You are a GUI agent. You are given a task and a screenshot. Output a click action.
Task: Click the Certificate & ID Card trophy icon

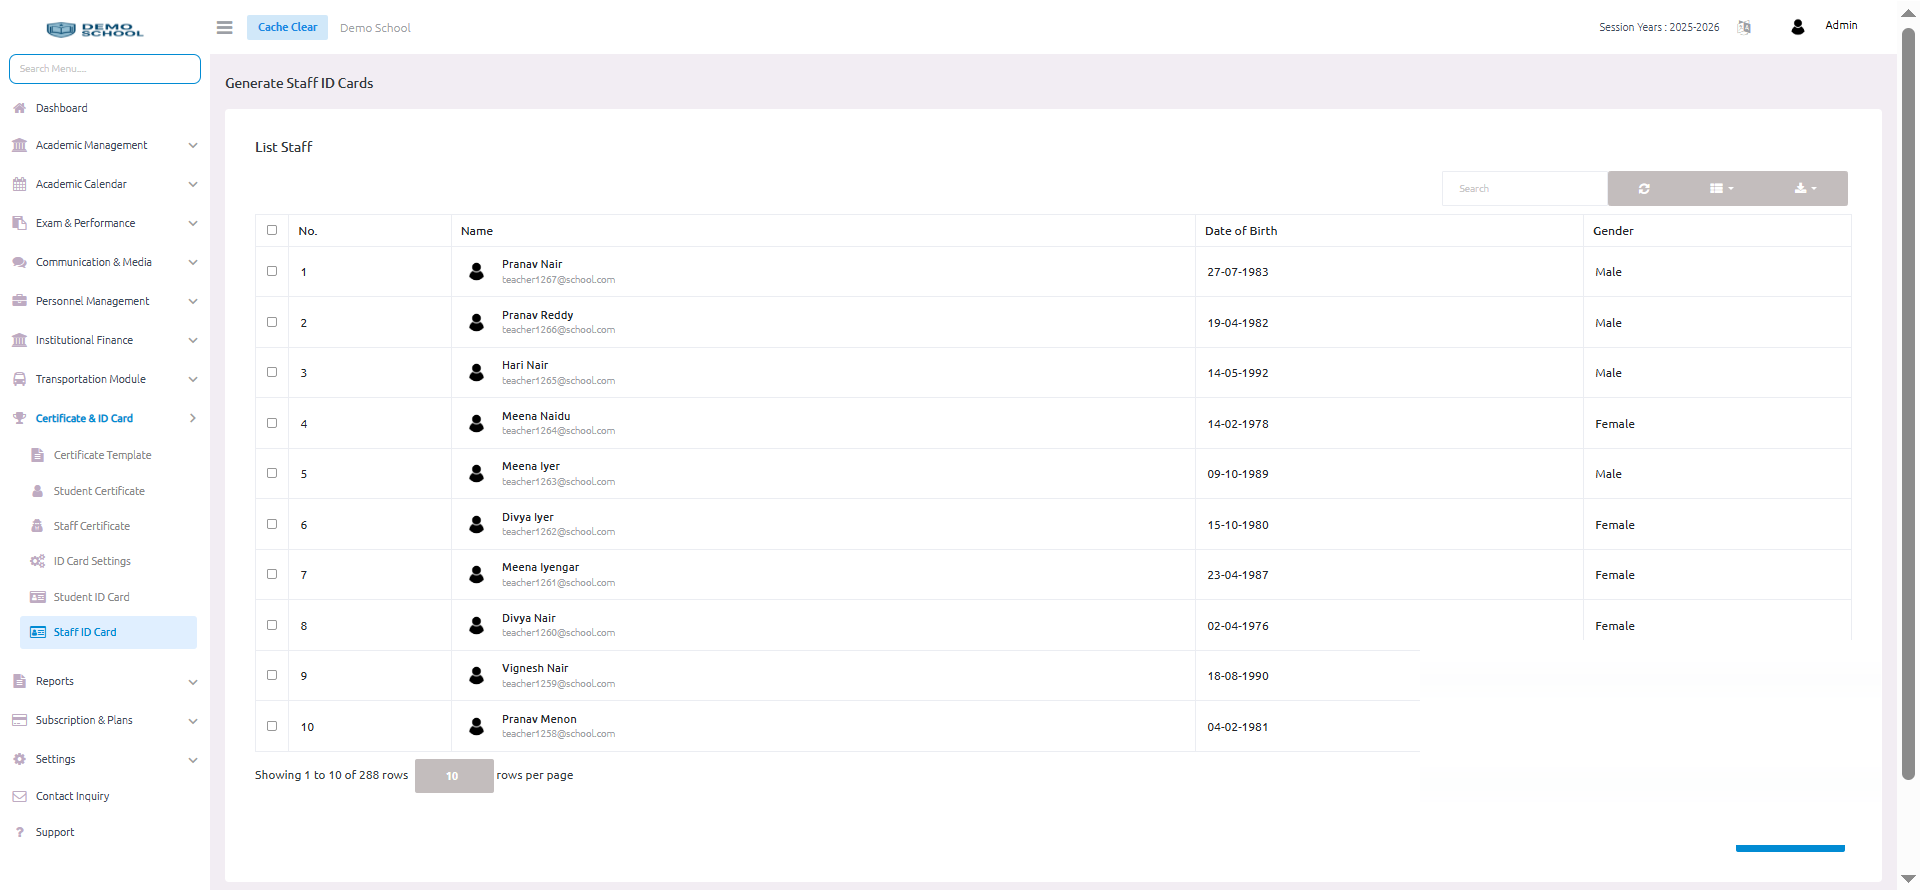coord(19,418)
